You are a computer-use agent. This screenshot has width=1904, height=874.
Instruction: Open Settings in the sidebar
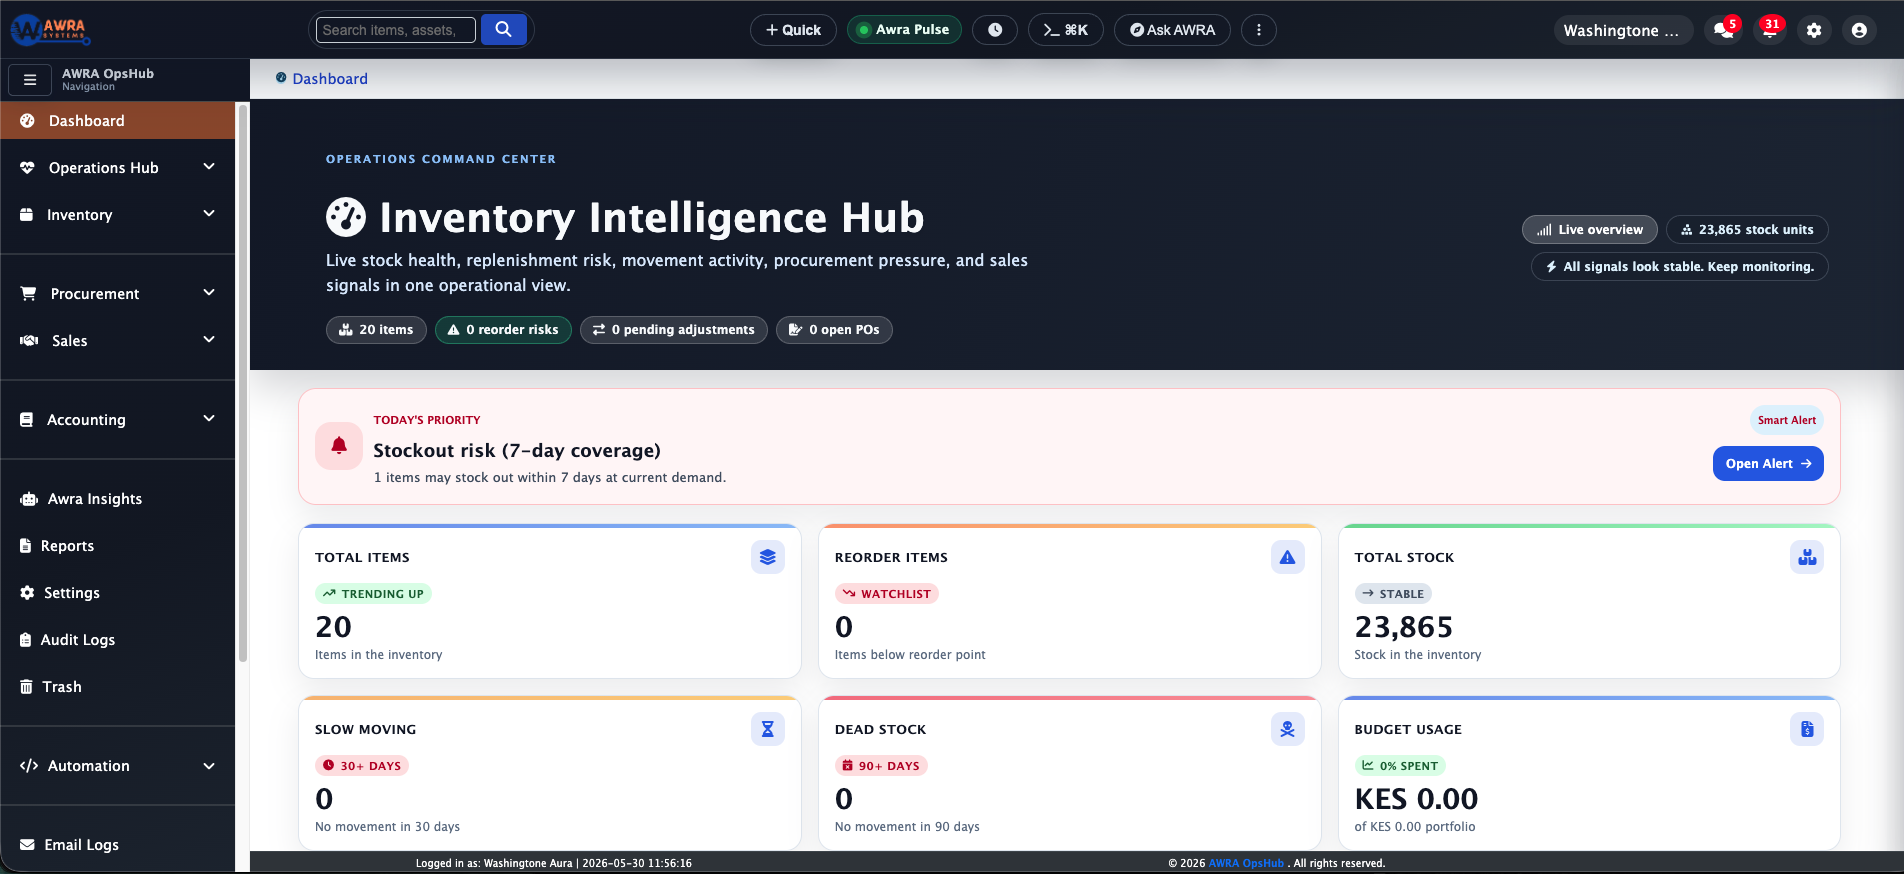tap(118, 593)
